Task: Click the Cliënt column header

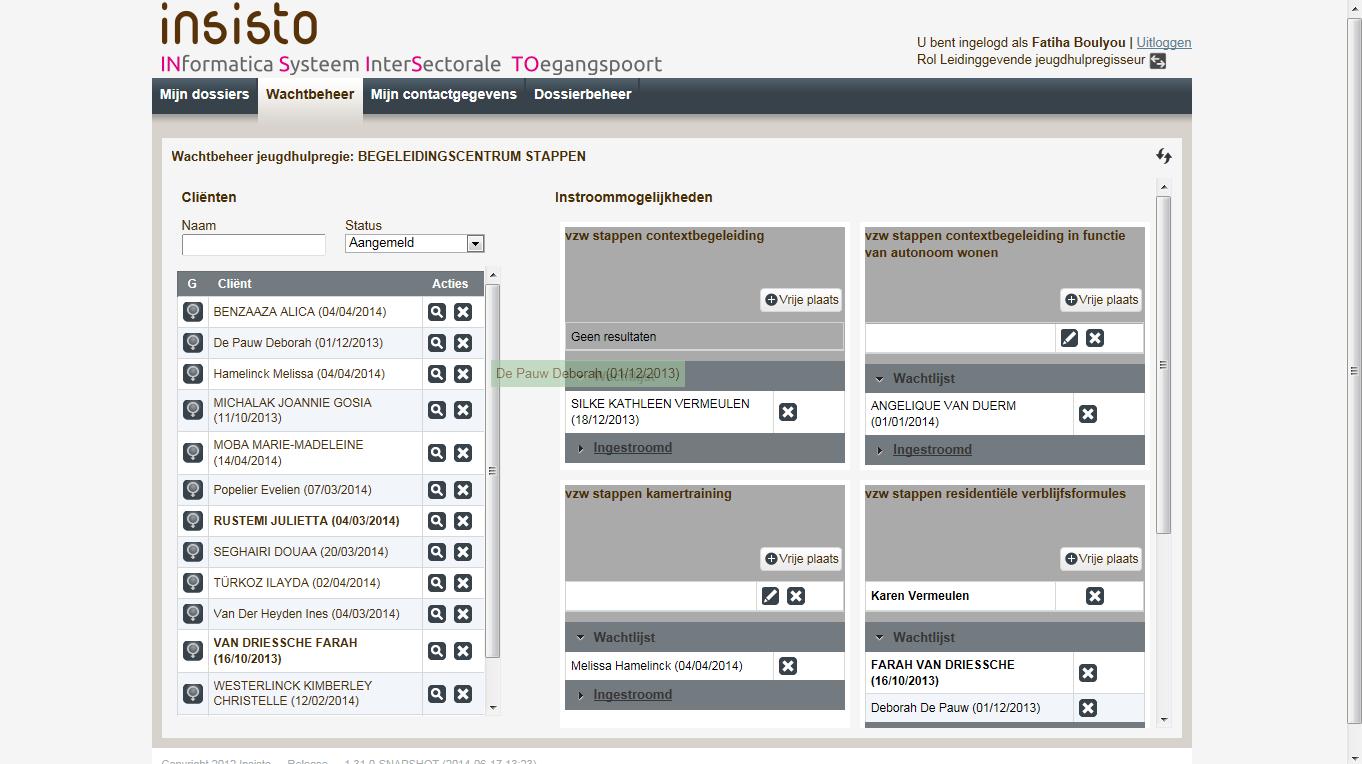Action: pos(234,284)
